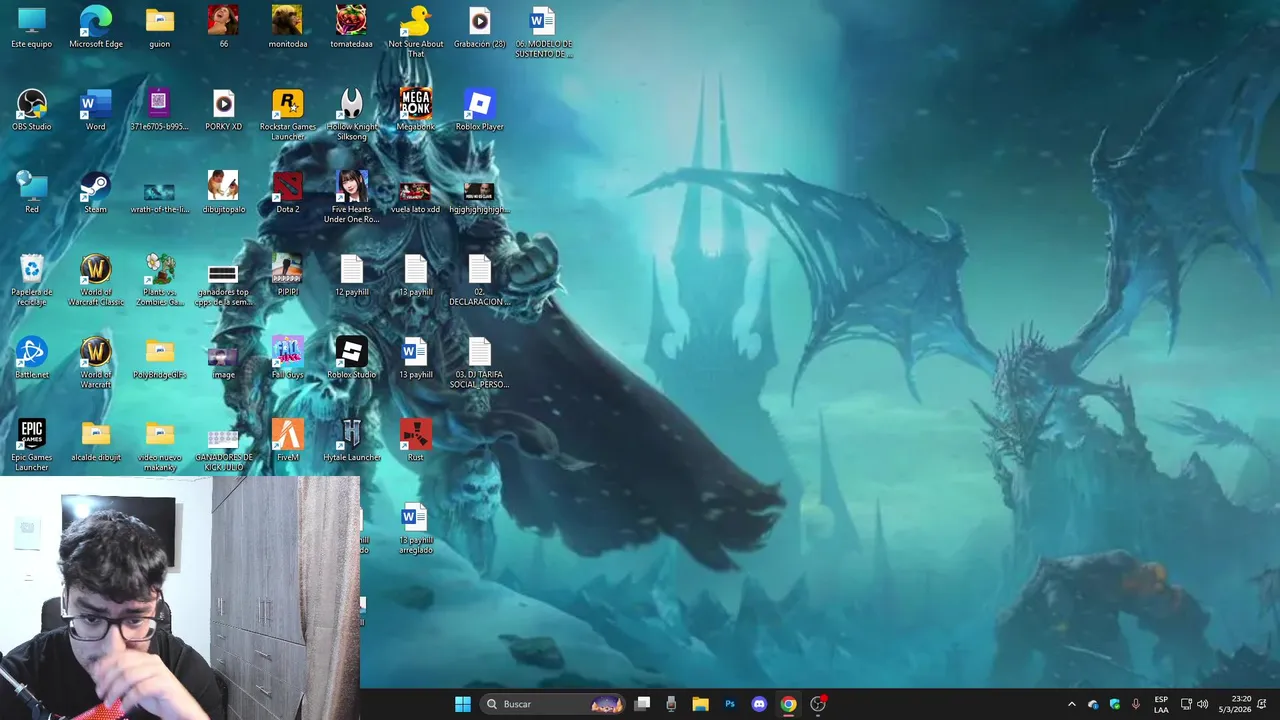Open File Explorer from the taskbar
The height and width of the screenshot is (720, 1280).
coord(700,704)
